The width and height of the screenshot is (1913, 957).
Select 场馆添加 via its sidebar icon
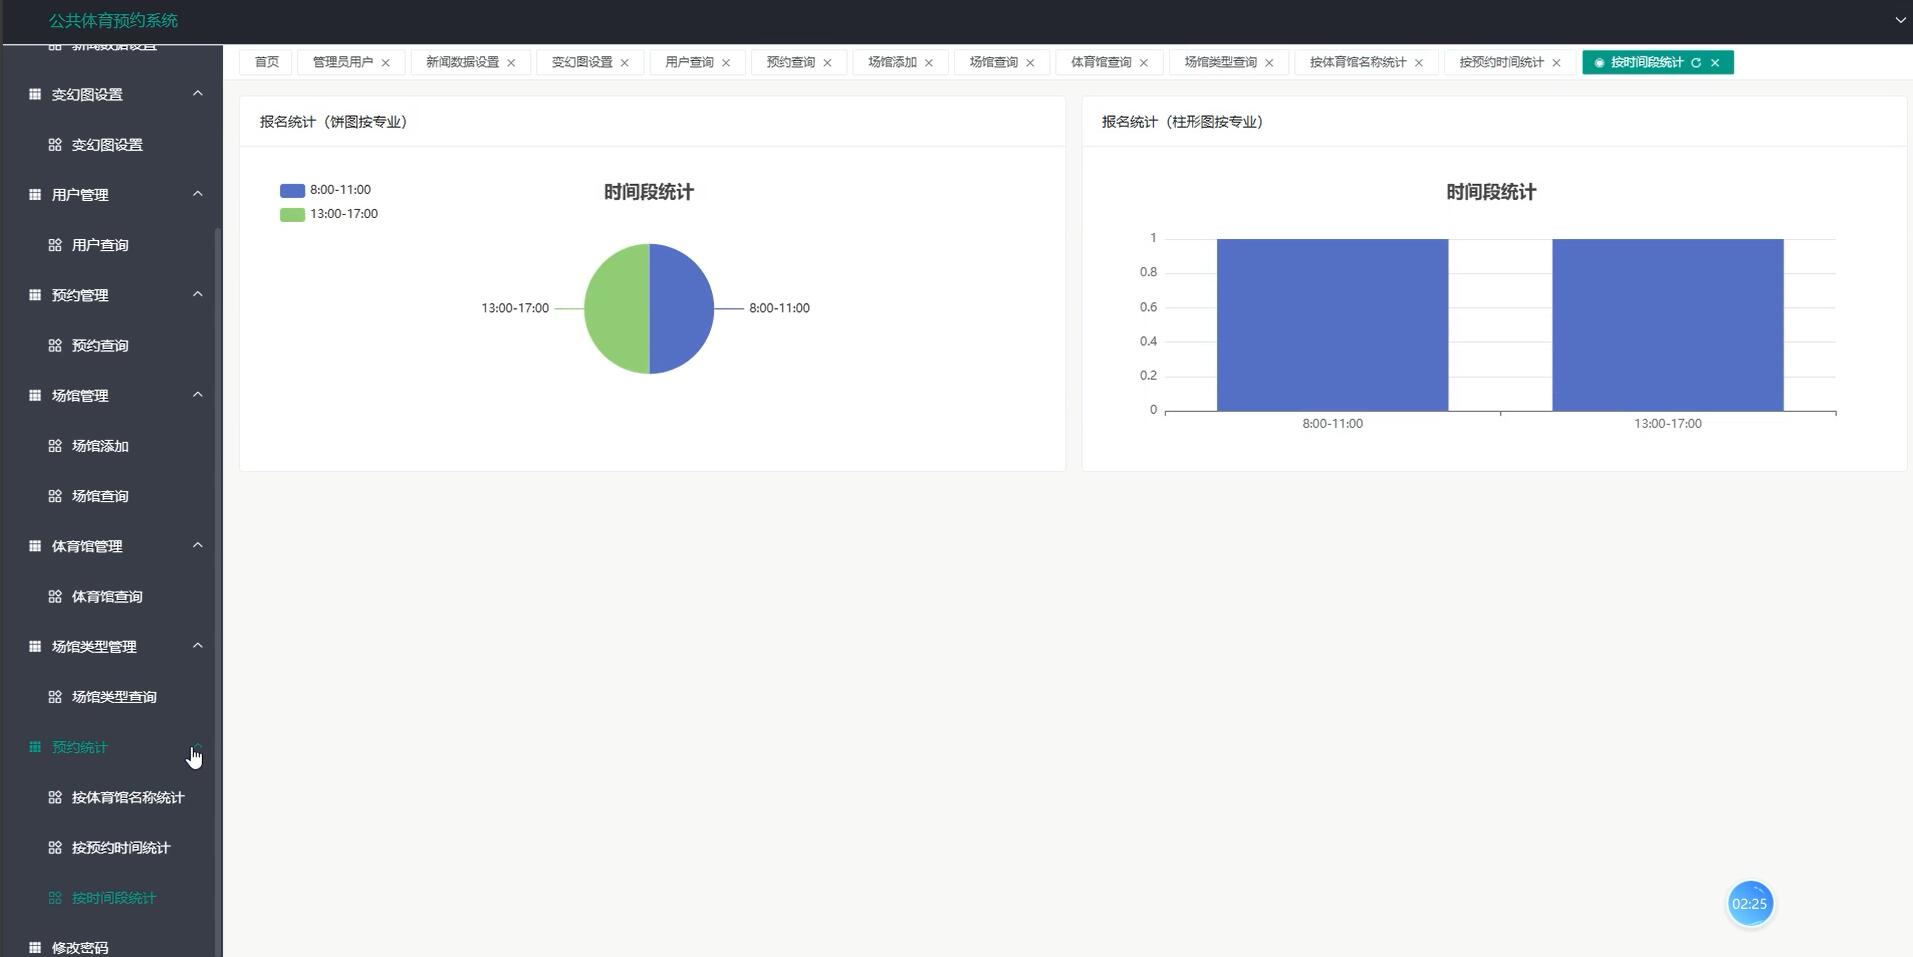(x=55, y=446)
